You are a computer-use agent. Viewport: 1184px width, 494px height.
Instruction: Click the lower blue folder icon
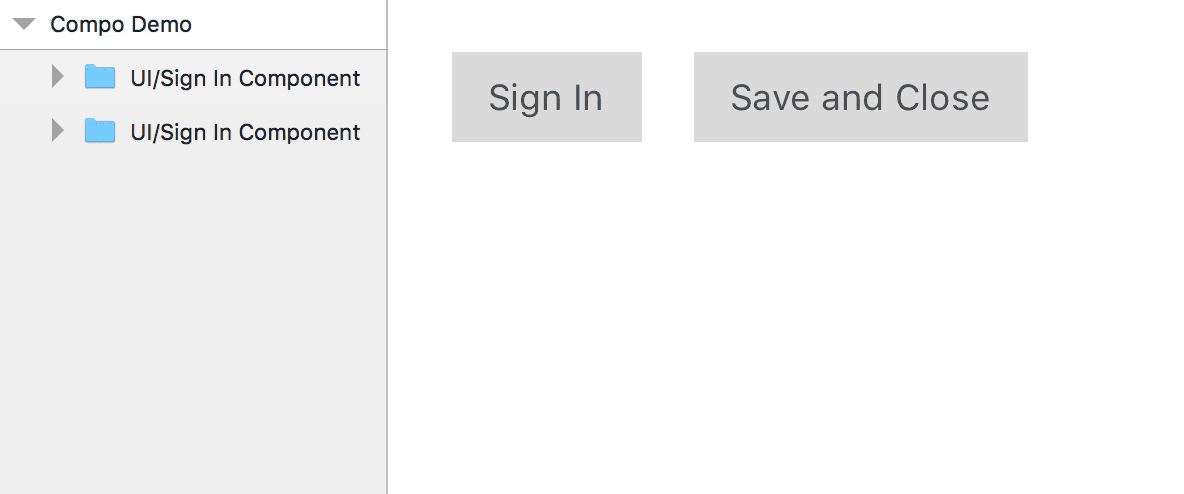click(100, 131)
